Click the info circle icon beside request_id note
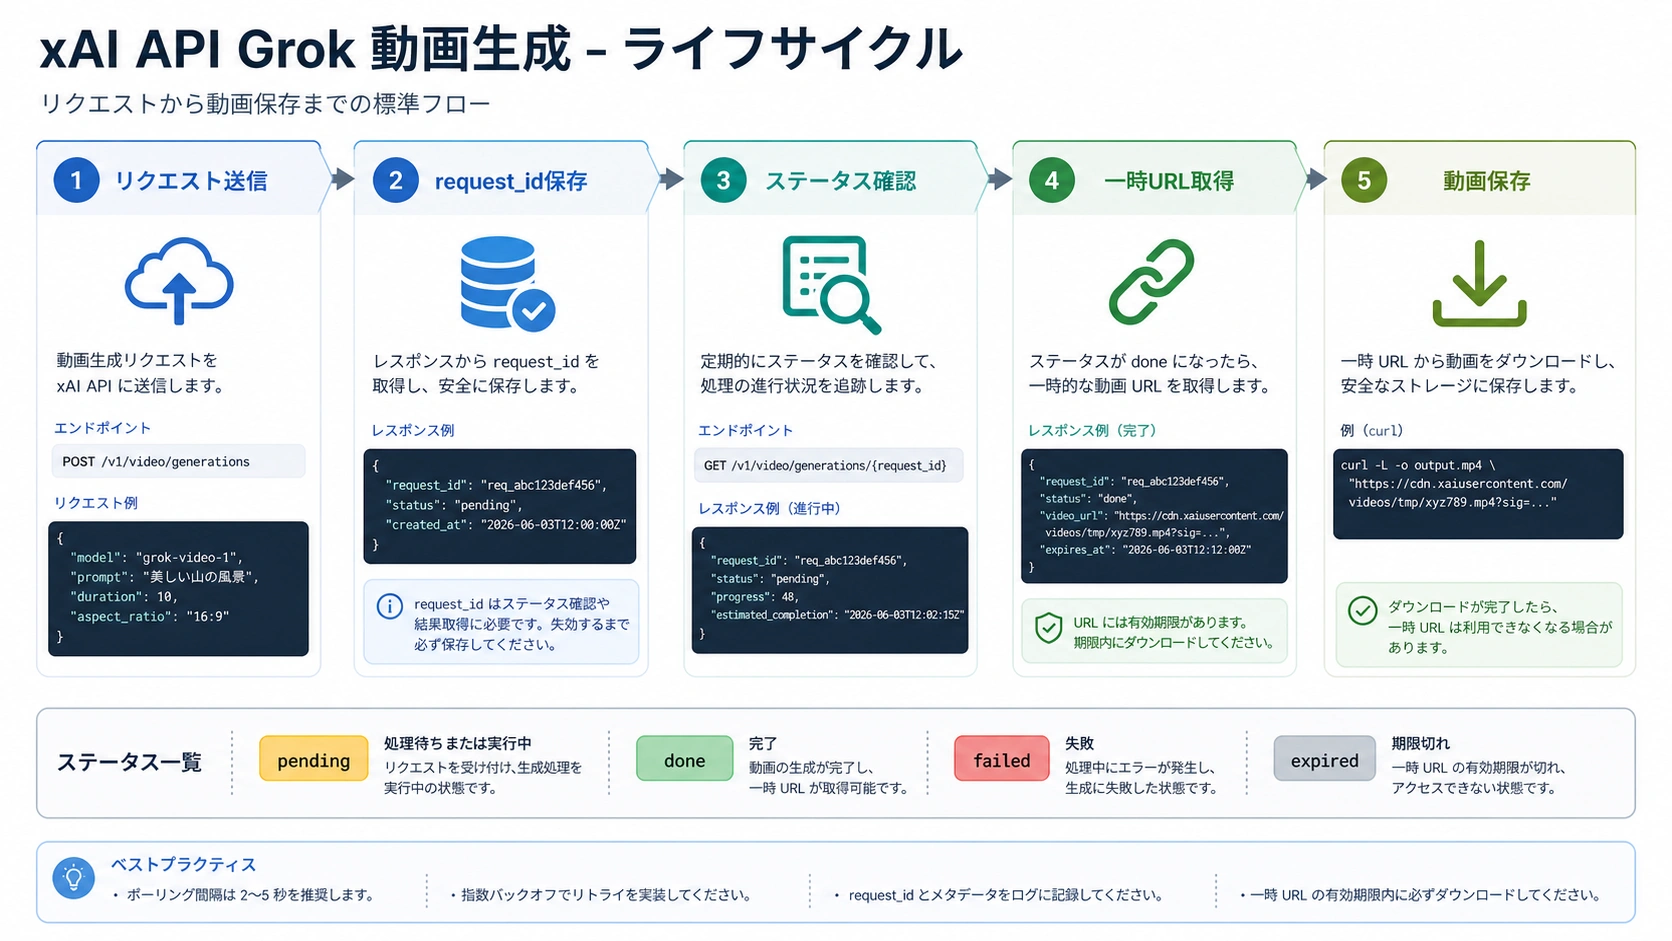Screen dimensions: 1672x941 389,606
